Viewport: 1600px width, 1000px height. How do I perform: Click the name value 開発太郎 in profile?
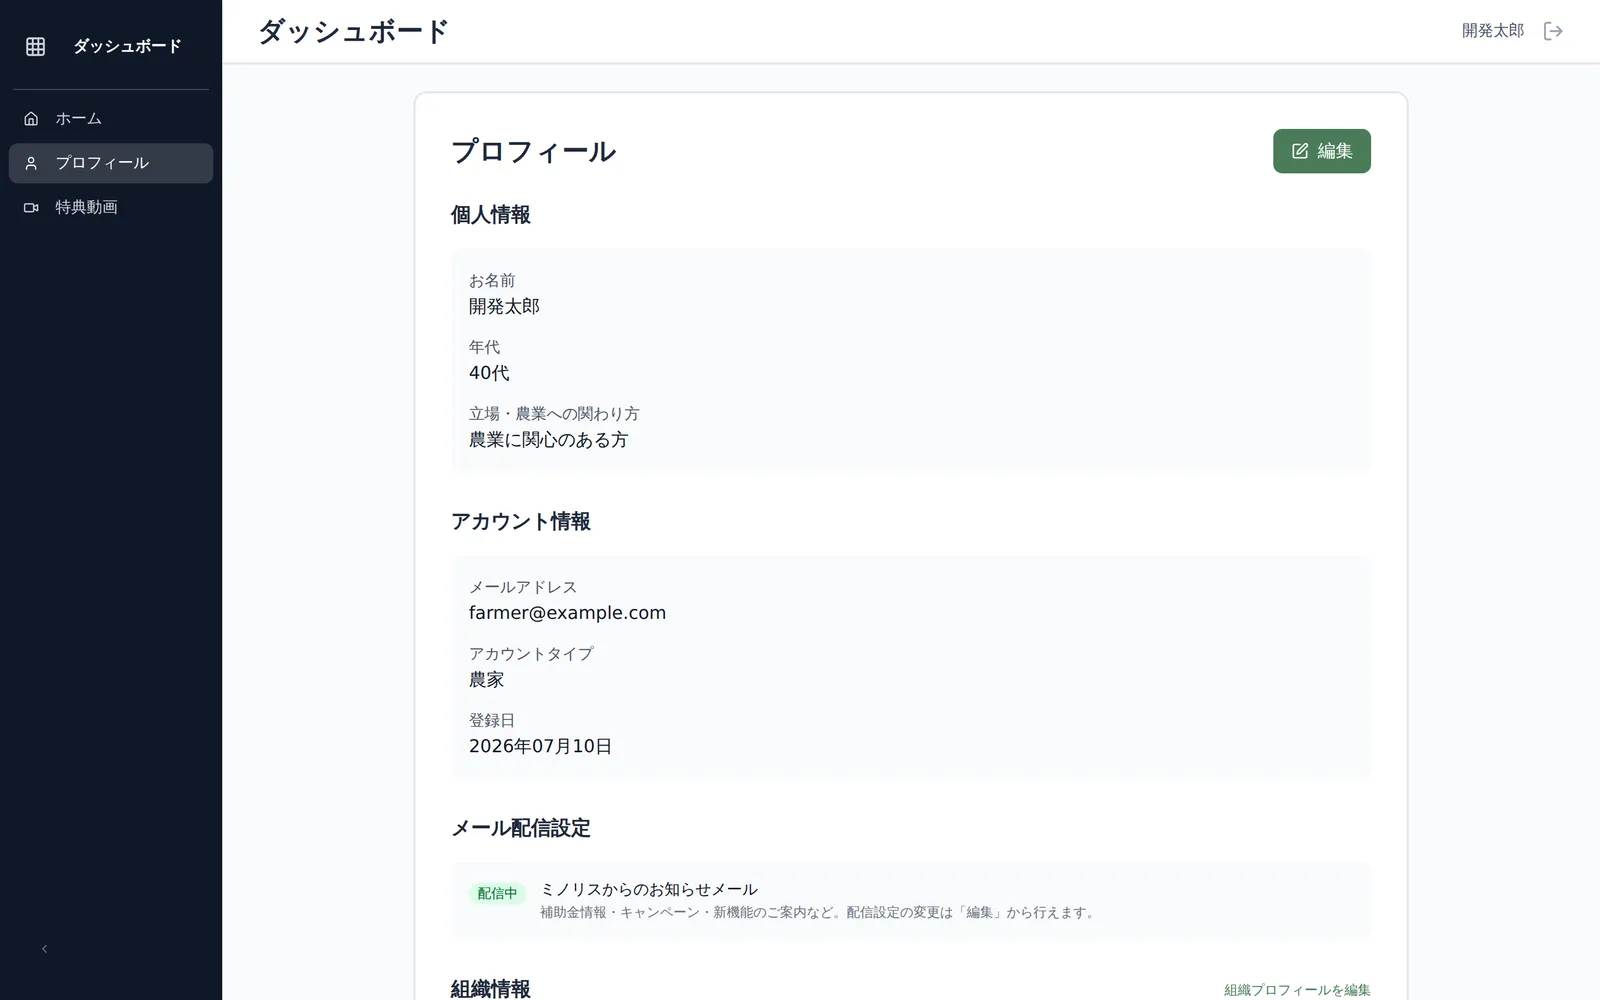504,307
